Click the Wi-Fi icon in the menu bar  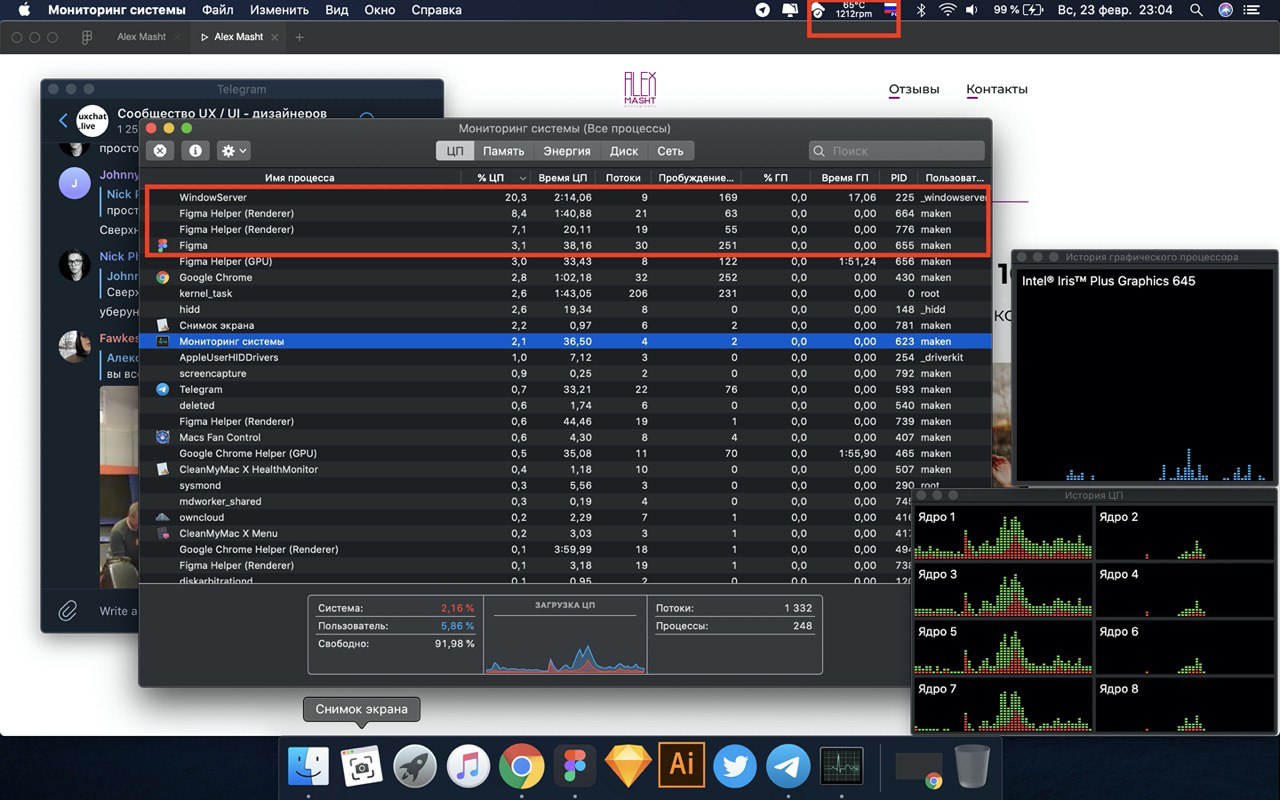point(946,10)
